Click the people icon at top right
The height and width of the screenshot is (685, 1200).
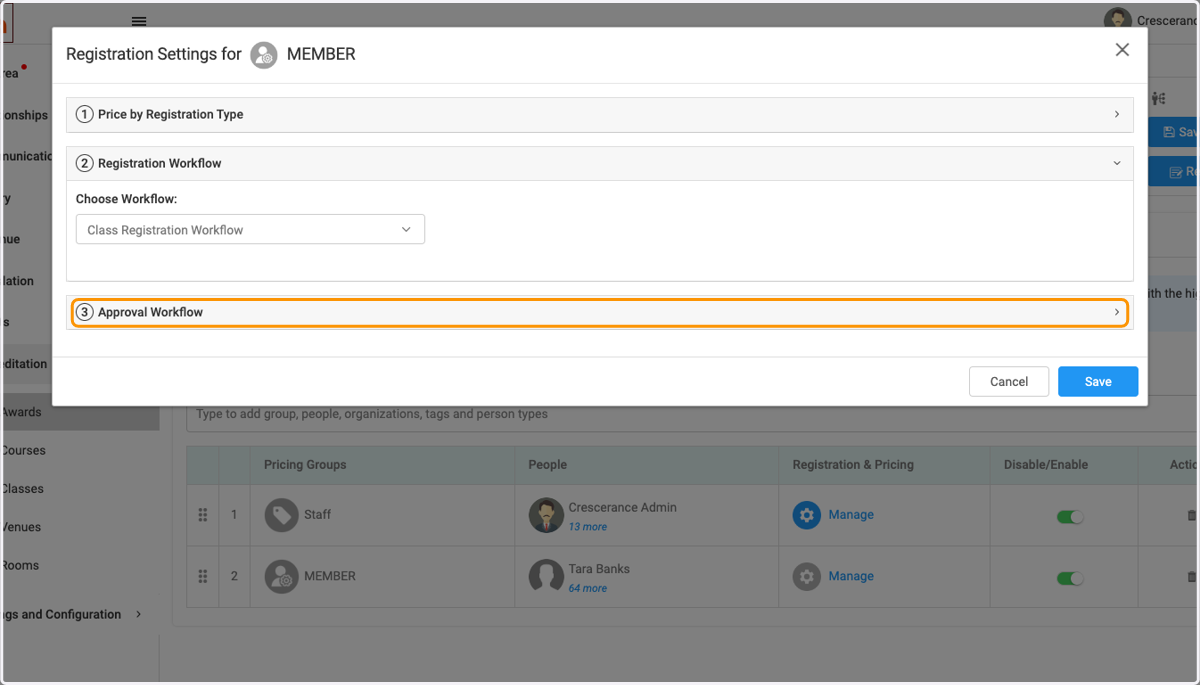(x=1159, y=98)
